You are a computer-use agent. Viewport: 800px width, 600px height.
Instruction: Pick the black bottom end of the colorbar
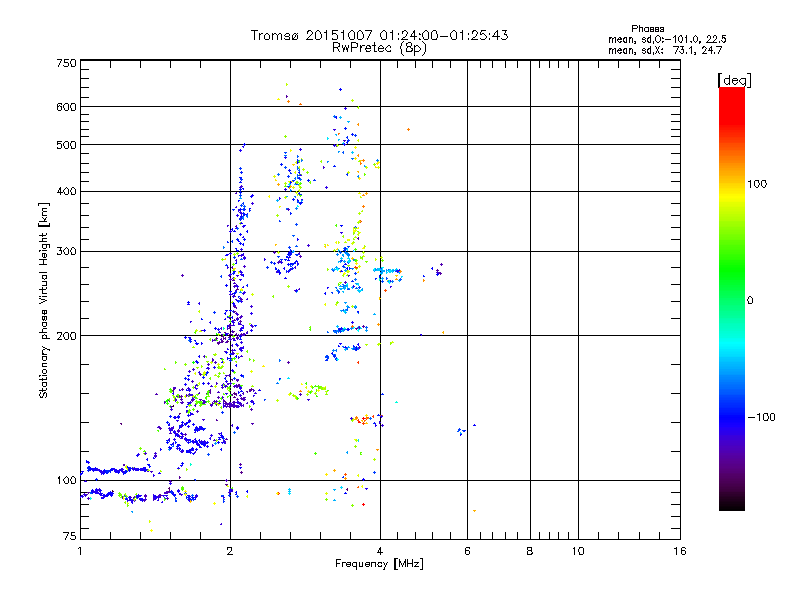pos(732,503)
